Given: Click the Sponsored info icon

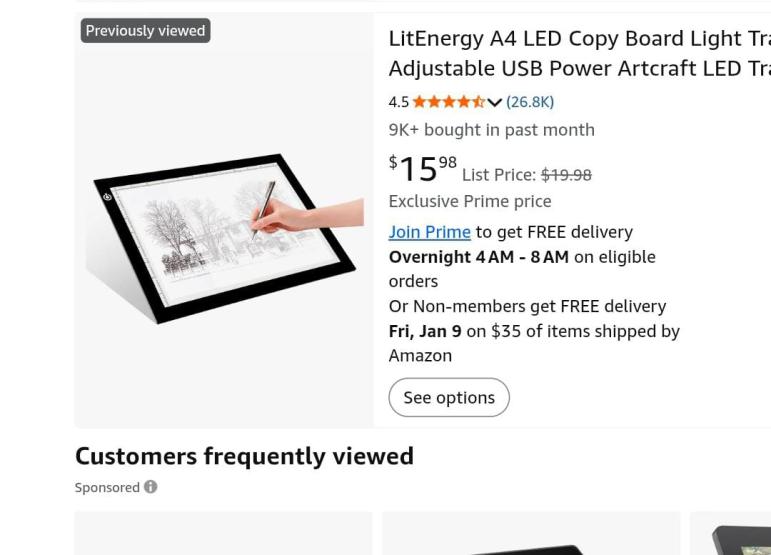Looking at the screenshot, I should coord(151,487).
